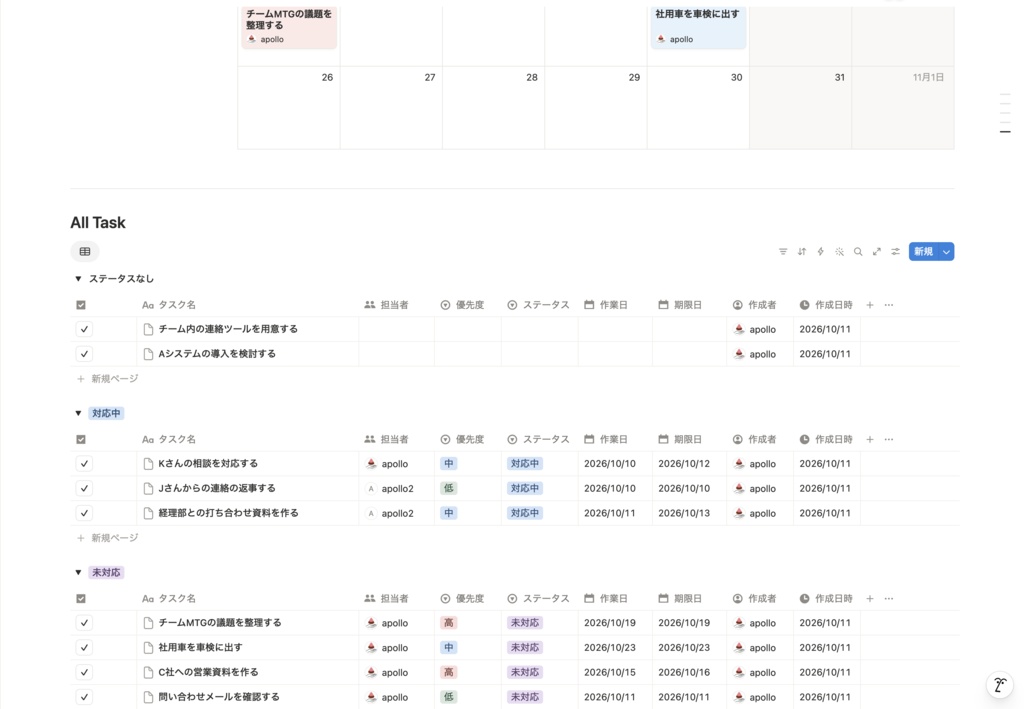
Task: Add a property in the ステータスなし group header
Action: (870, 305)
